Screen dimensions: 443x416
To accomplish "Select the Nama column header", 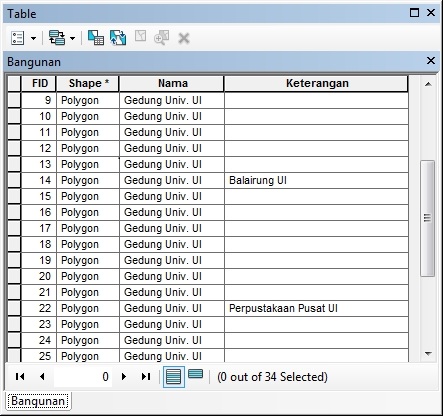I will (172, 83).
